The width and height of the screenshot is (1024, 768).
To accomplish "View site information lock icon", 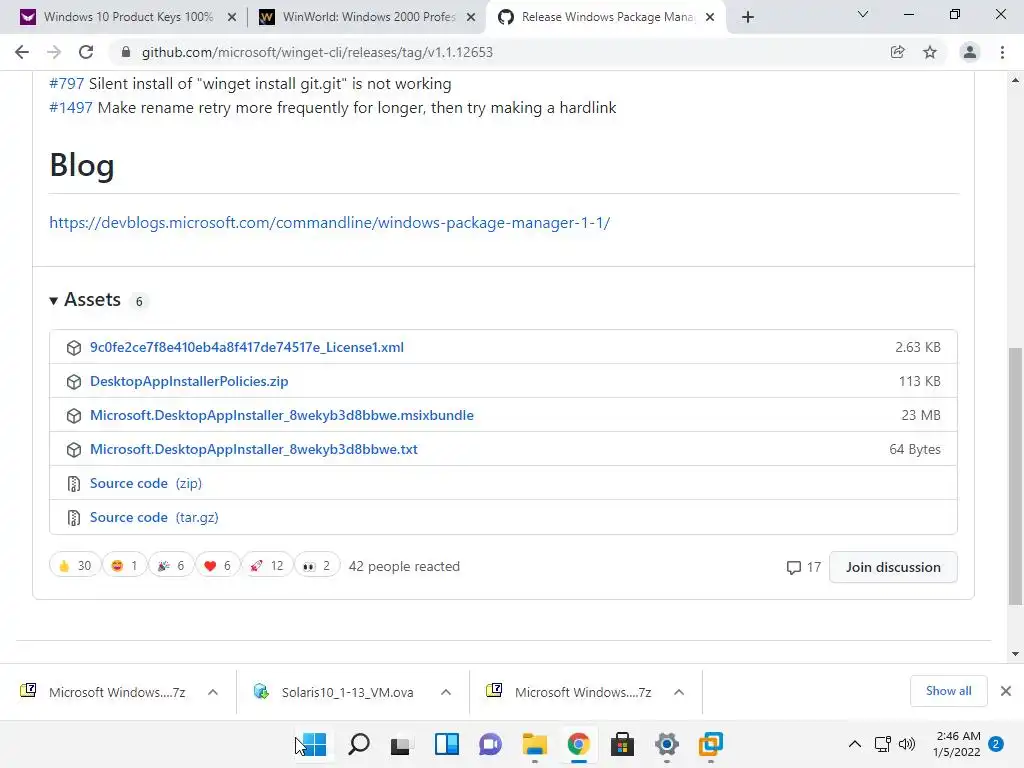I will pos(126,52).
